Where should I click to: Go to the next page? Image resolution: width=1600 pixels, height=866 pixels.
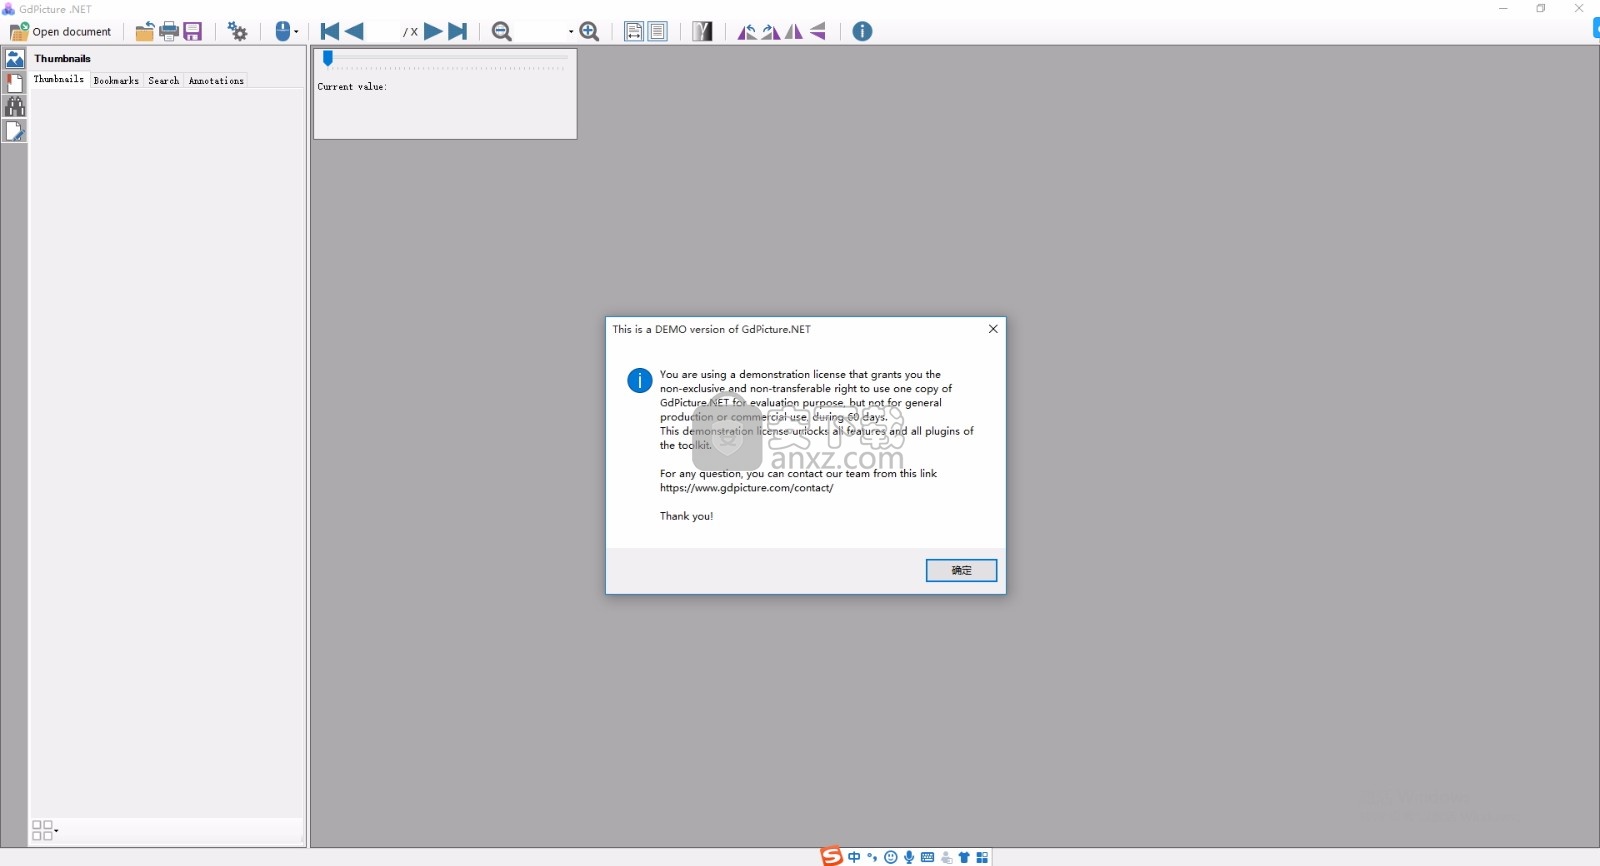point(433,32)
